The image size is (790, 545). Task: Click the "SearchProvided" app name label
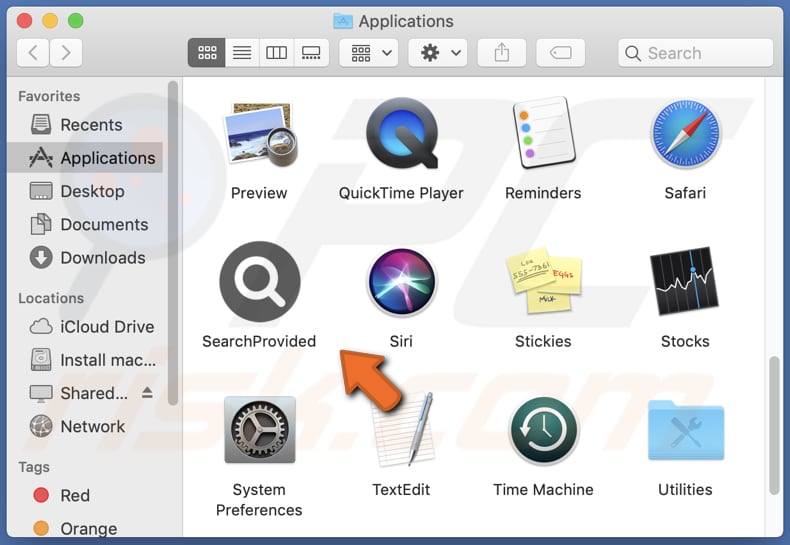coord(259,342)
